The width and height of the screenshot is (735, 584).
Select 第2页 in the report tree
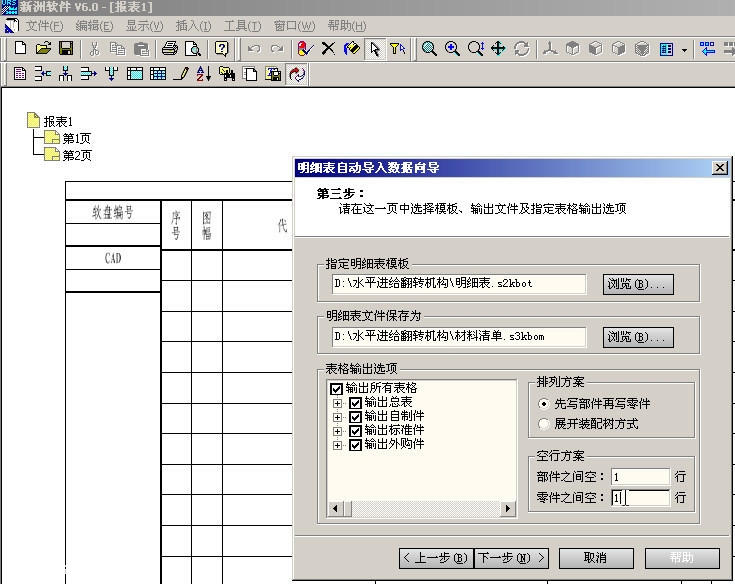[x=77, y=155]
